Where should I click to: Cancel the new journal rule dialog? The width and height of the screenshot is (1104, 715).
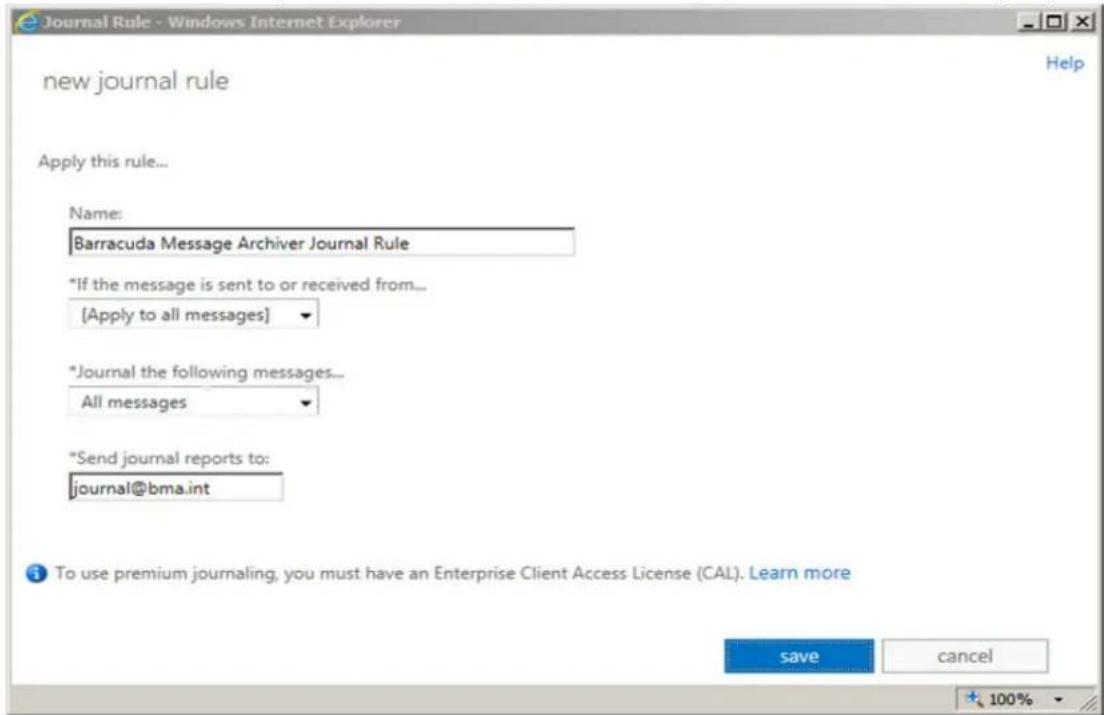(965, 656)
